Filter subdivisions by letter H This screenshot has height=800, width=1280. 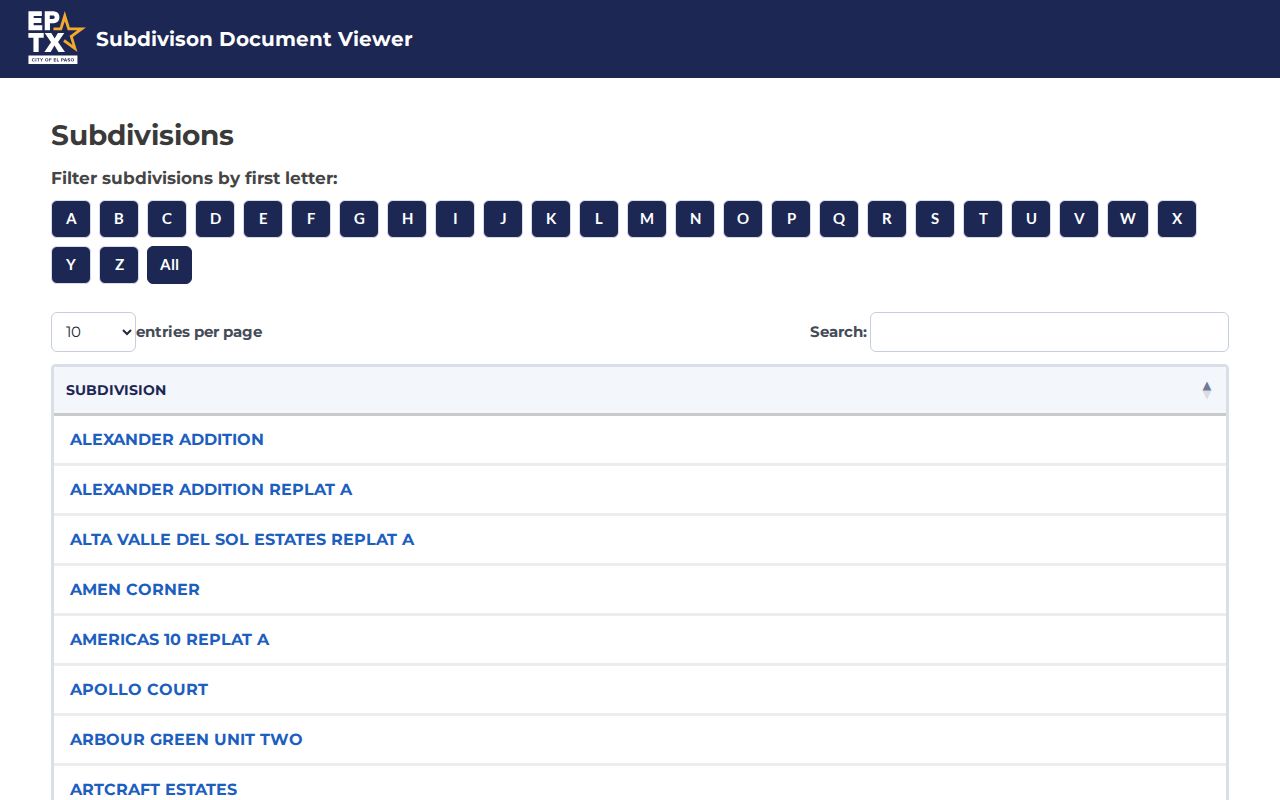407,219
